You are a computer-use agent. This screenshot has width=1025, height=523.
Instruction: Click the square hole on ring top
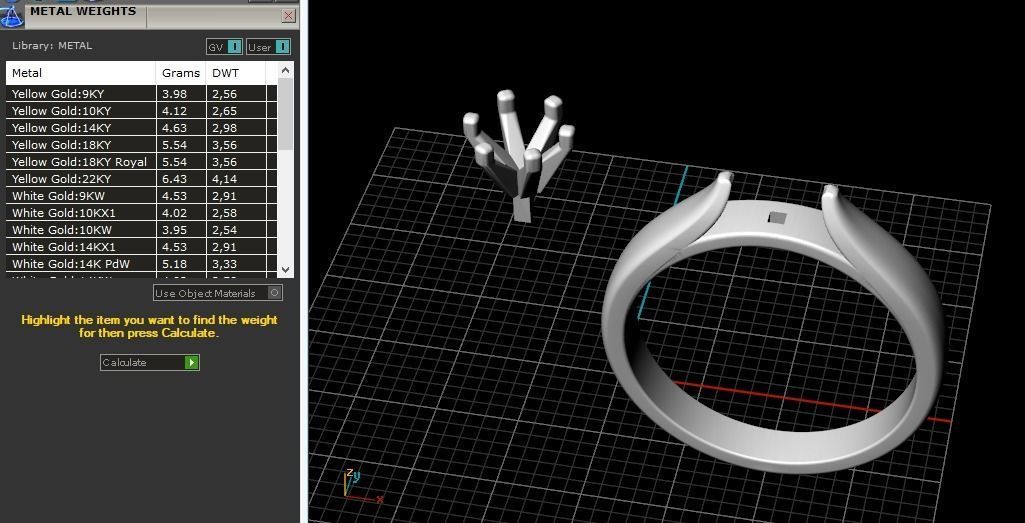776,218
